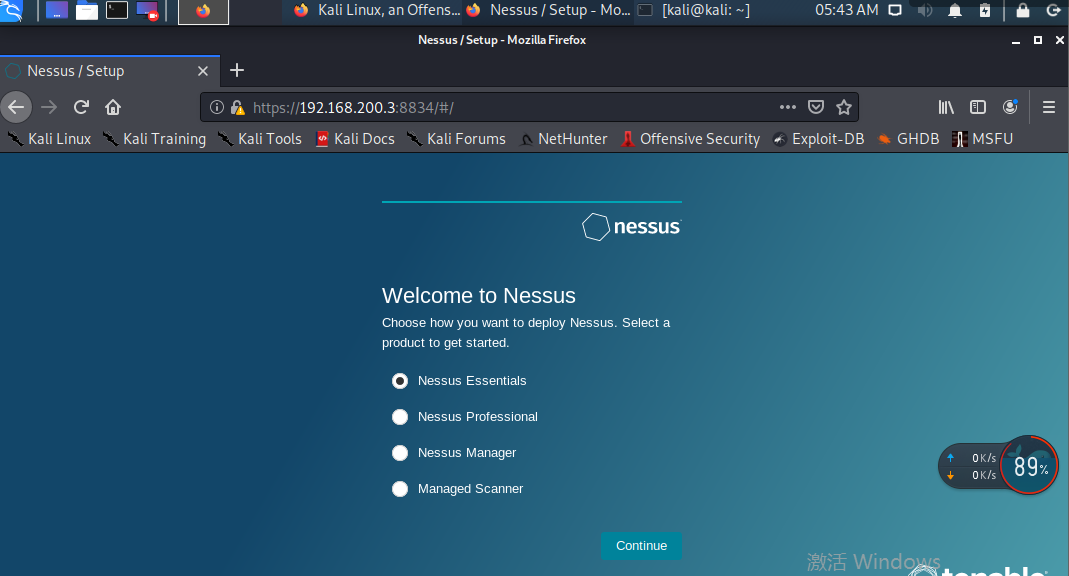Minimize the Firefox window
1069x576 pixels.
coord(1016,41)
